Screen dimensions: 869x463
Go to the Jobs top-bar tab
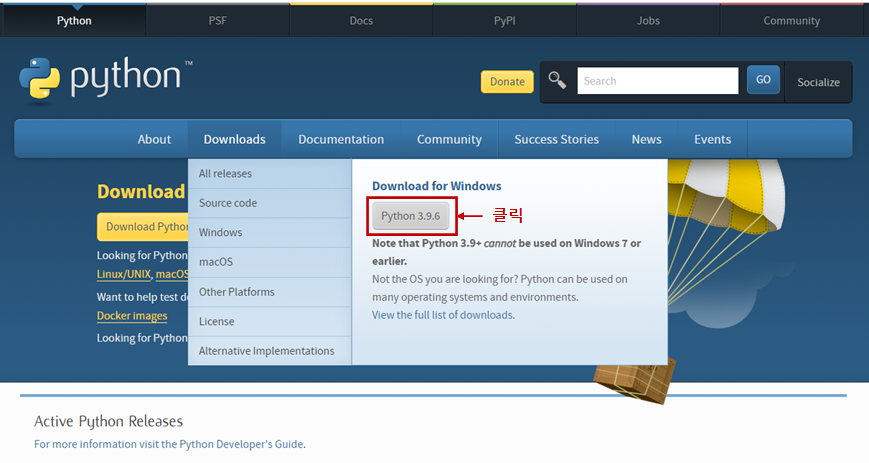648,21
